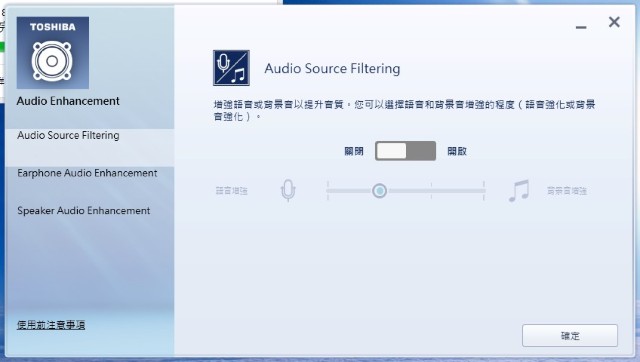This screenshot has height=362, width=640.
Task: Click the Audio Enhancement title under the logo
Action: [x=68, y=101]
